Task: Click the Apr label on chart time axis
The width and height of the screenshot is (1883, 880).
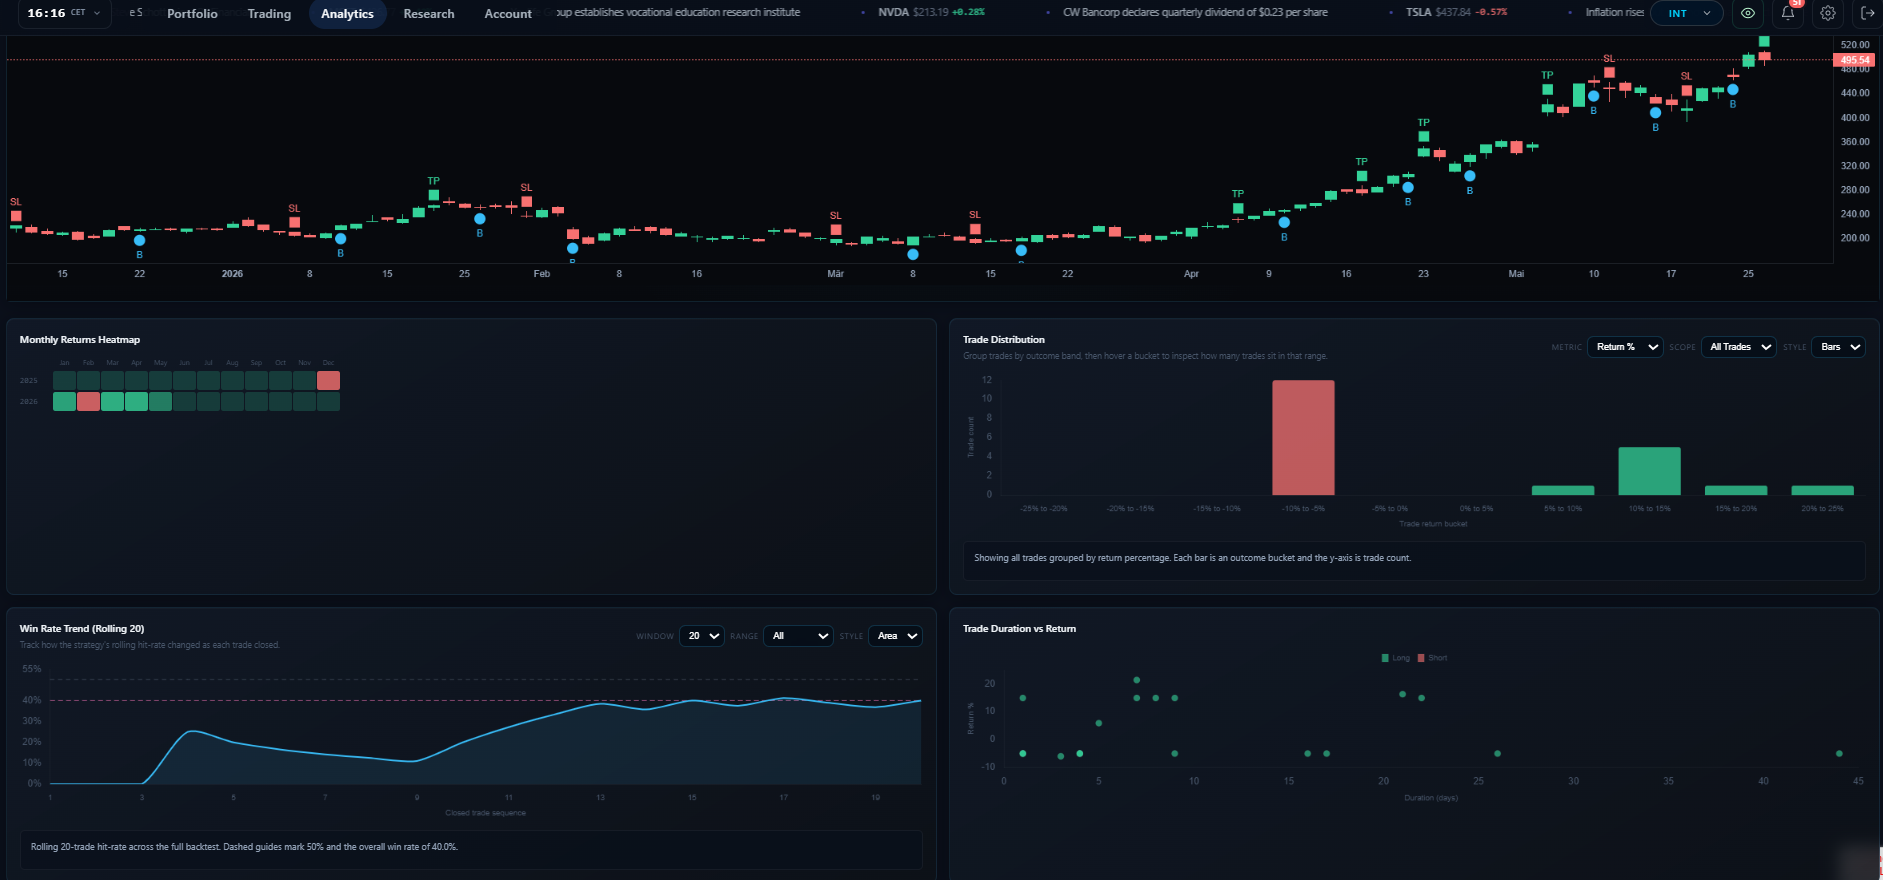Action: [x=1191, y=274]
